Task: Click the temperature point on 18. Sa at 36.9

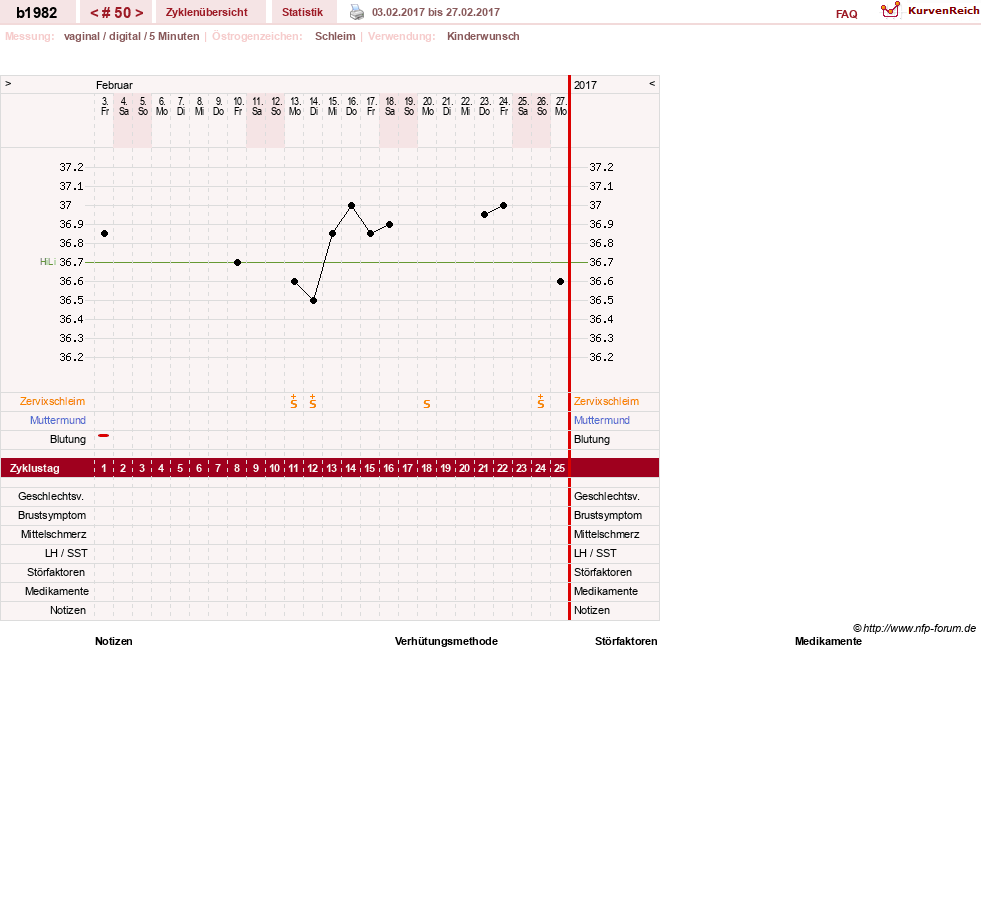Action: point(389,224)
